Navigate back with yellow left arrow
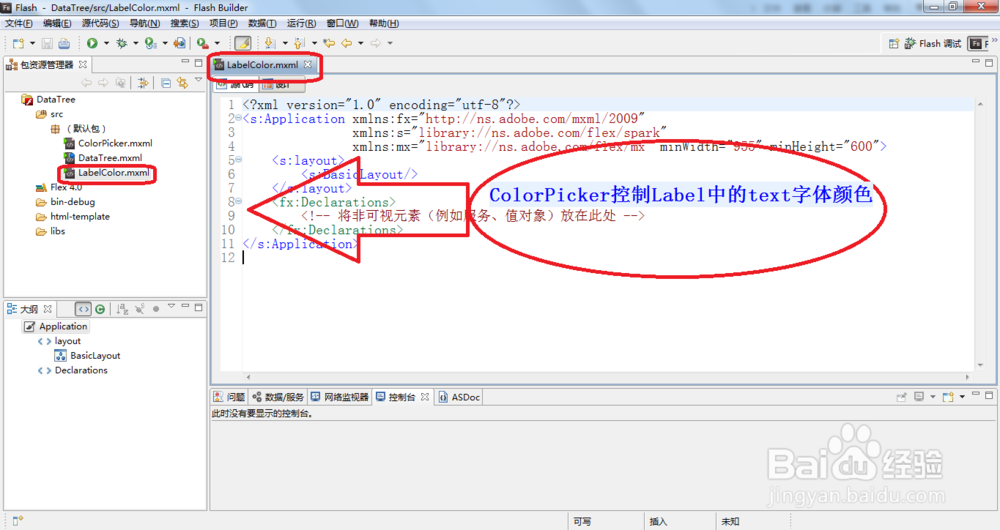 346,43
